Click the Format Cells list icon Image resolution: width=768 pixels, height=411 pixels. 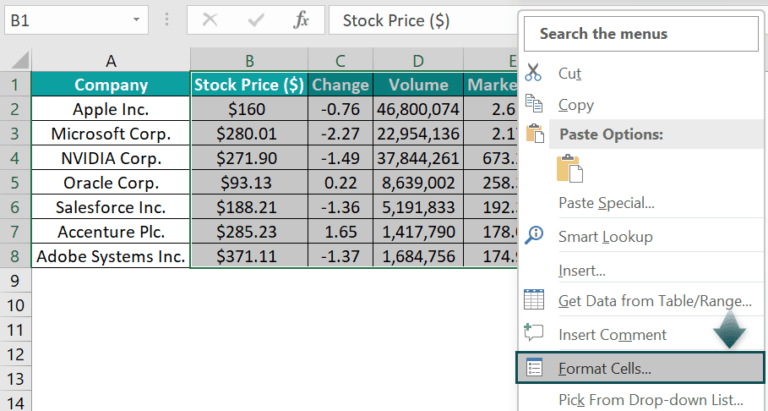pos(534,367)
